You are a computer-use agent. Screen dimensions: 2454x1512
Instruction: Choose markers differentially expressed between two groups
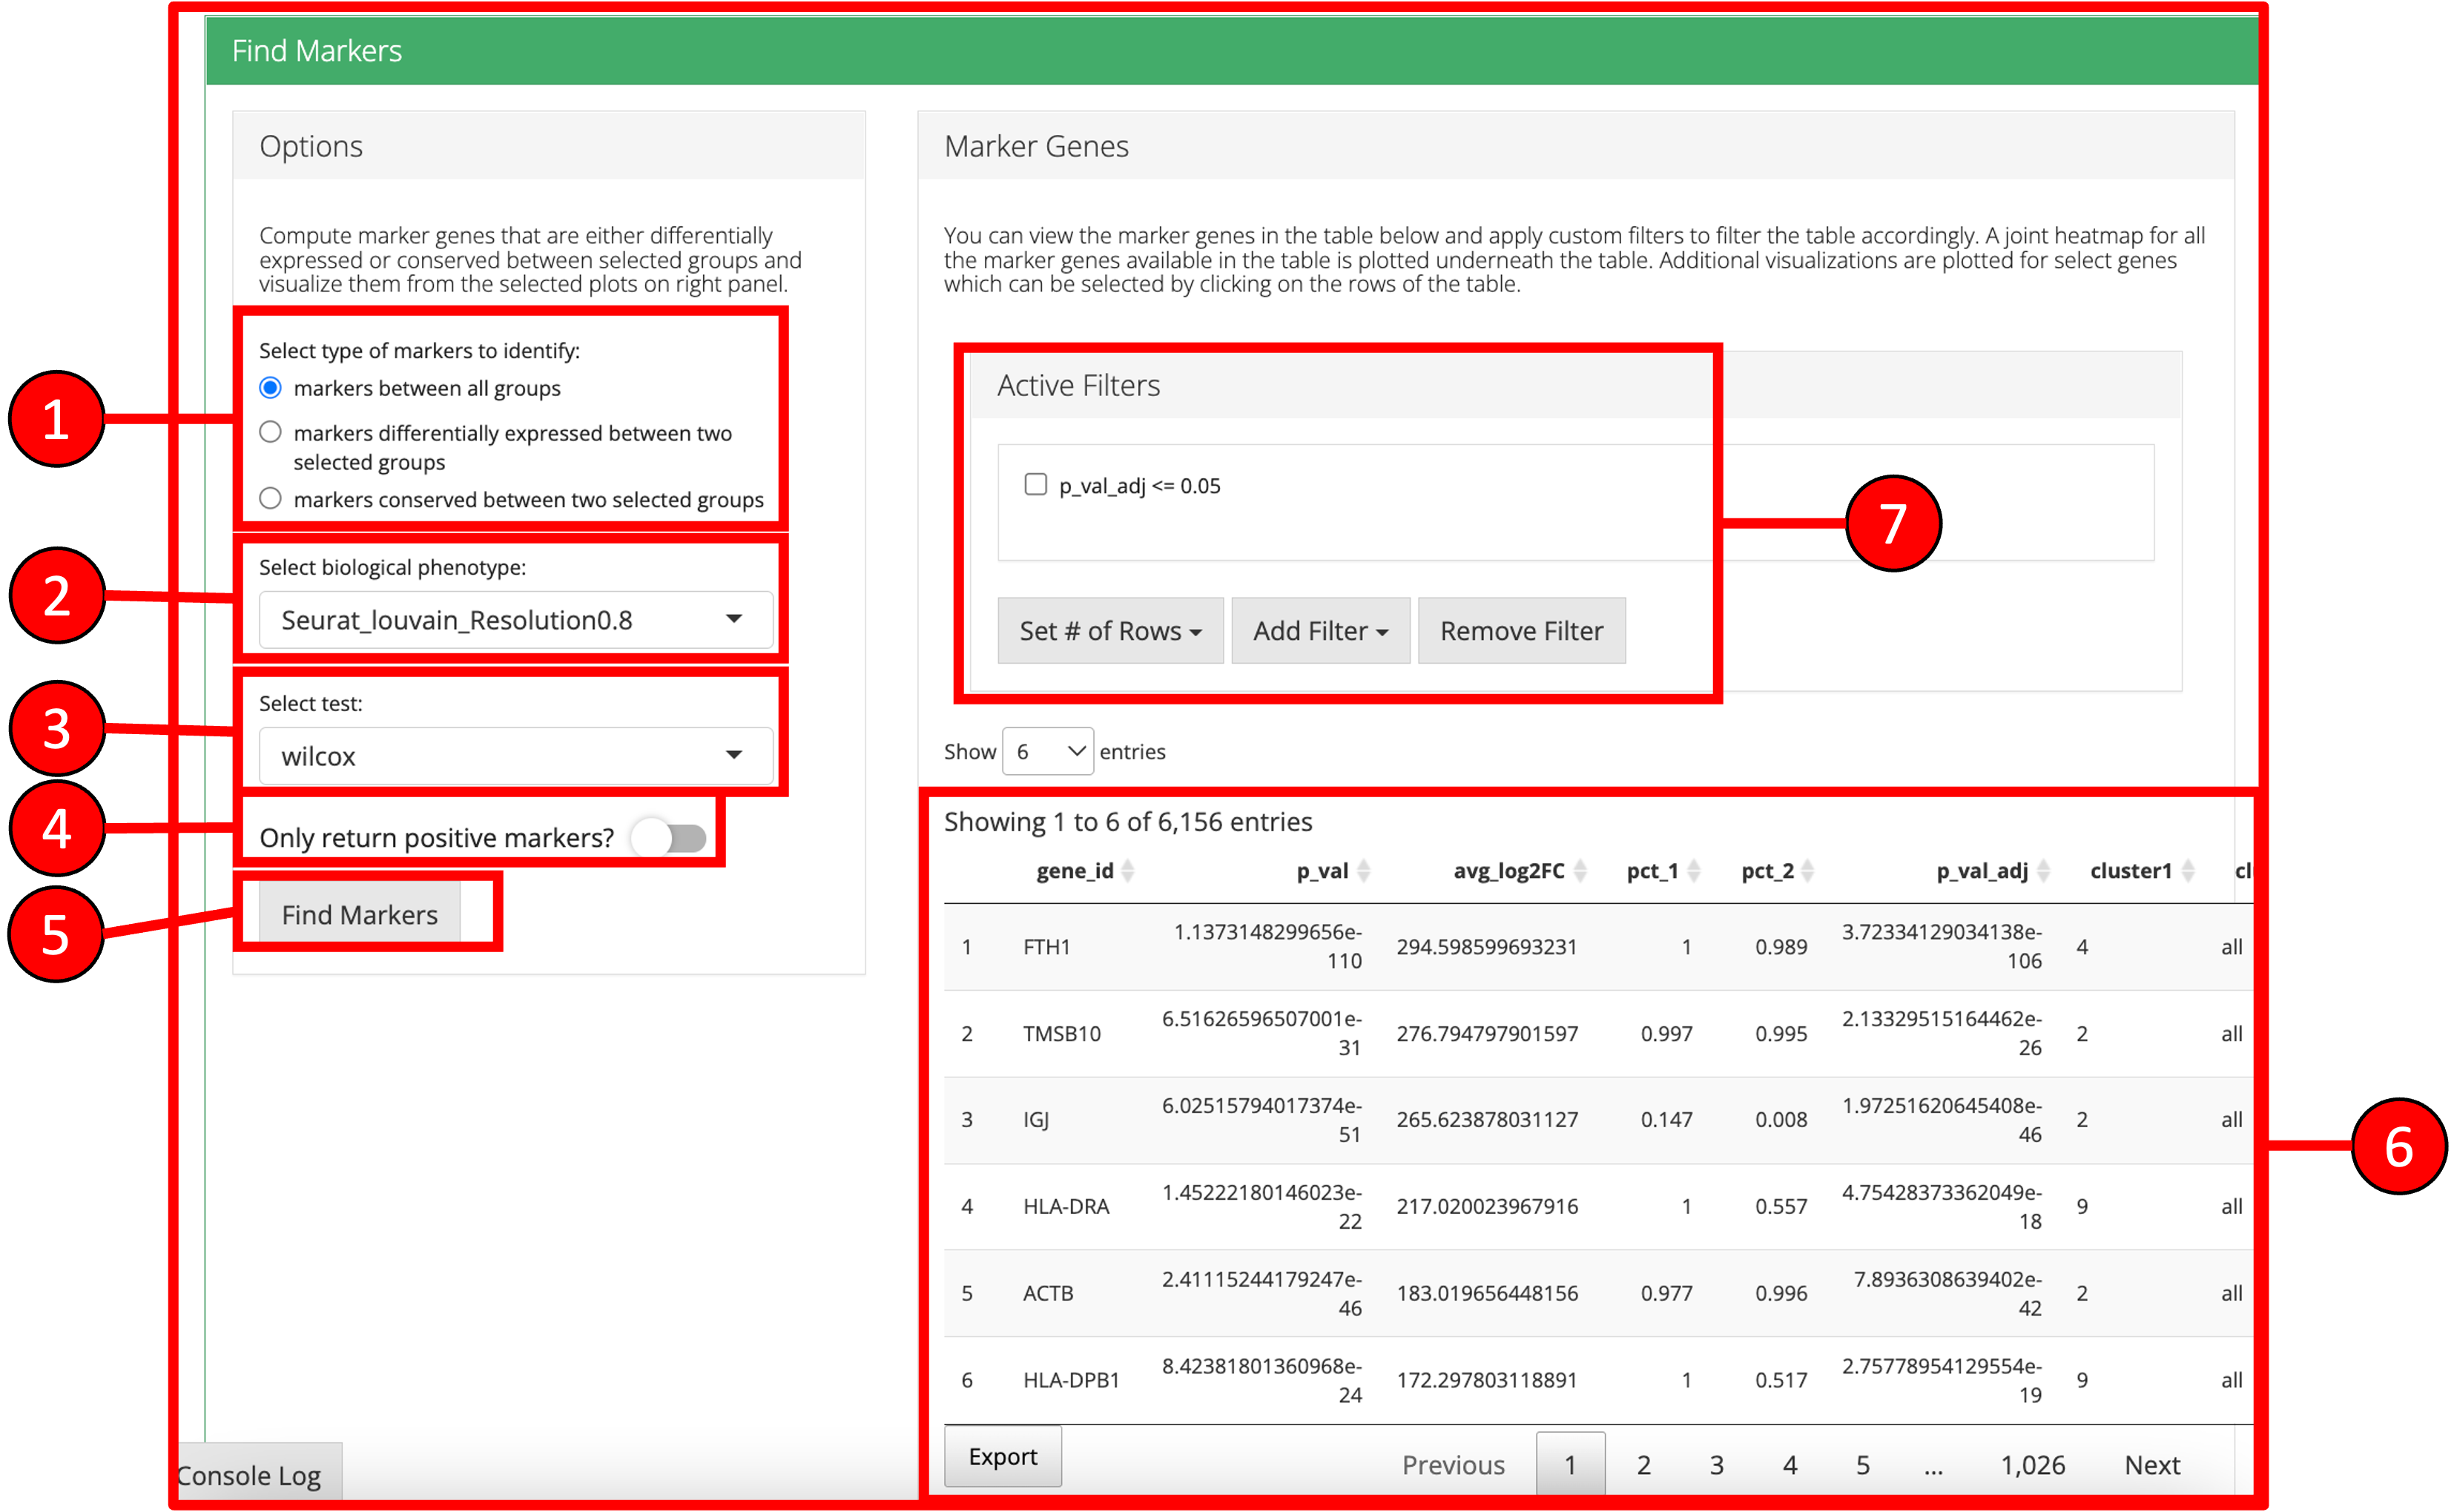[271, 433]
